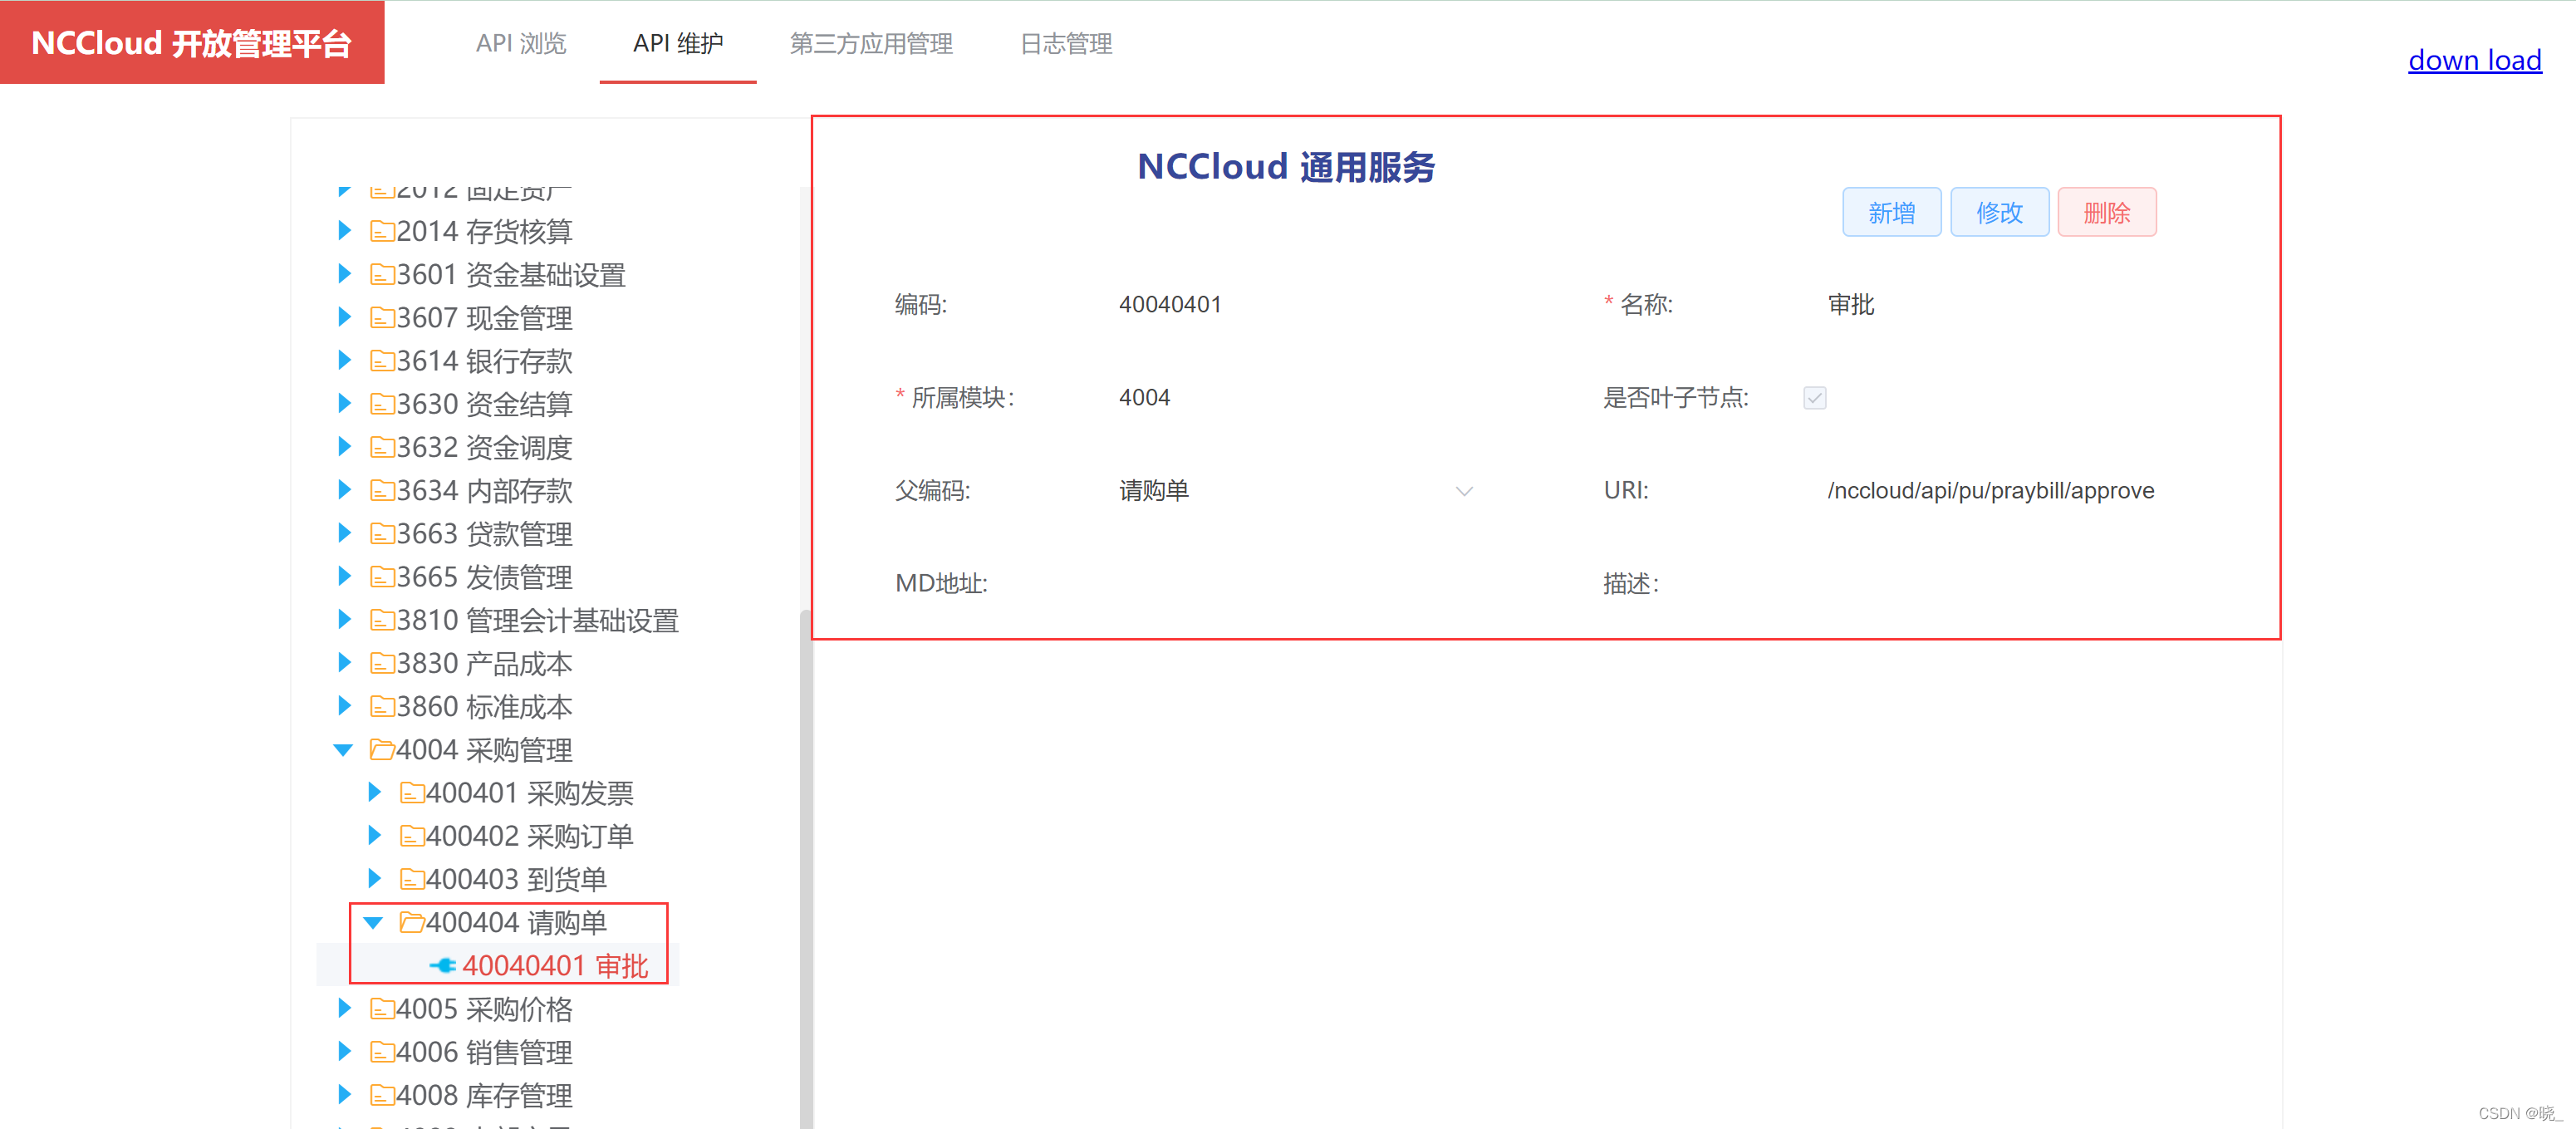Image resolution: width=2576 pixels, height=1129 pixels.
Task: Select the API 维护 tab
Action: pos(678,44)
